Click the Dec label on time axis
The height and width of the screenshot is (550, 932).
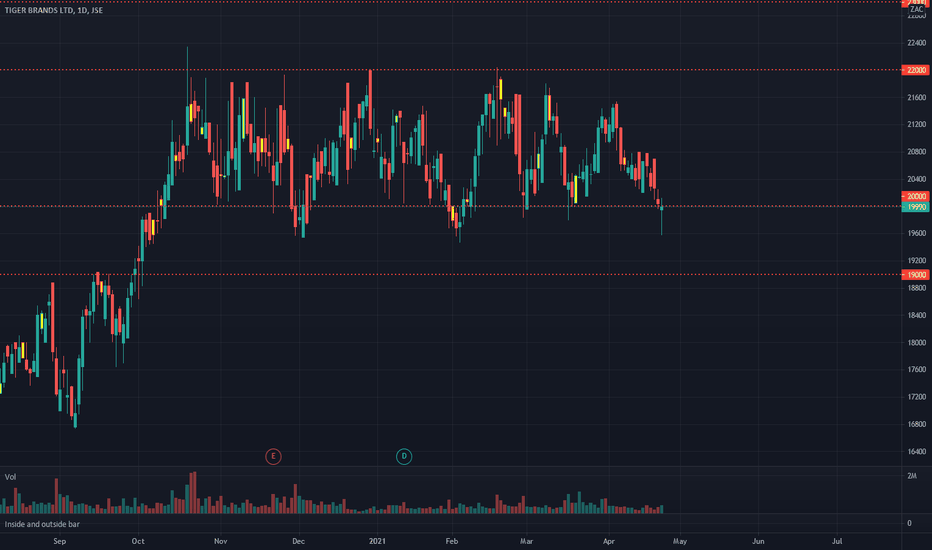(x=298, y=541)
